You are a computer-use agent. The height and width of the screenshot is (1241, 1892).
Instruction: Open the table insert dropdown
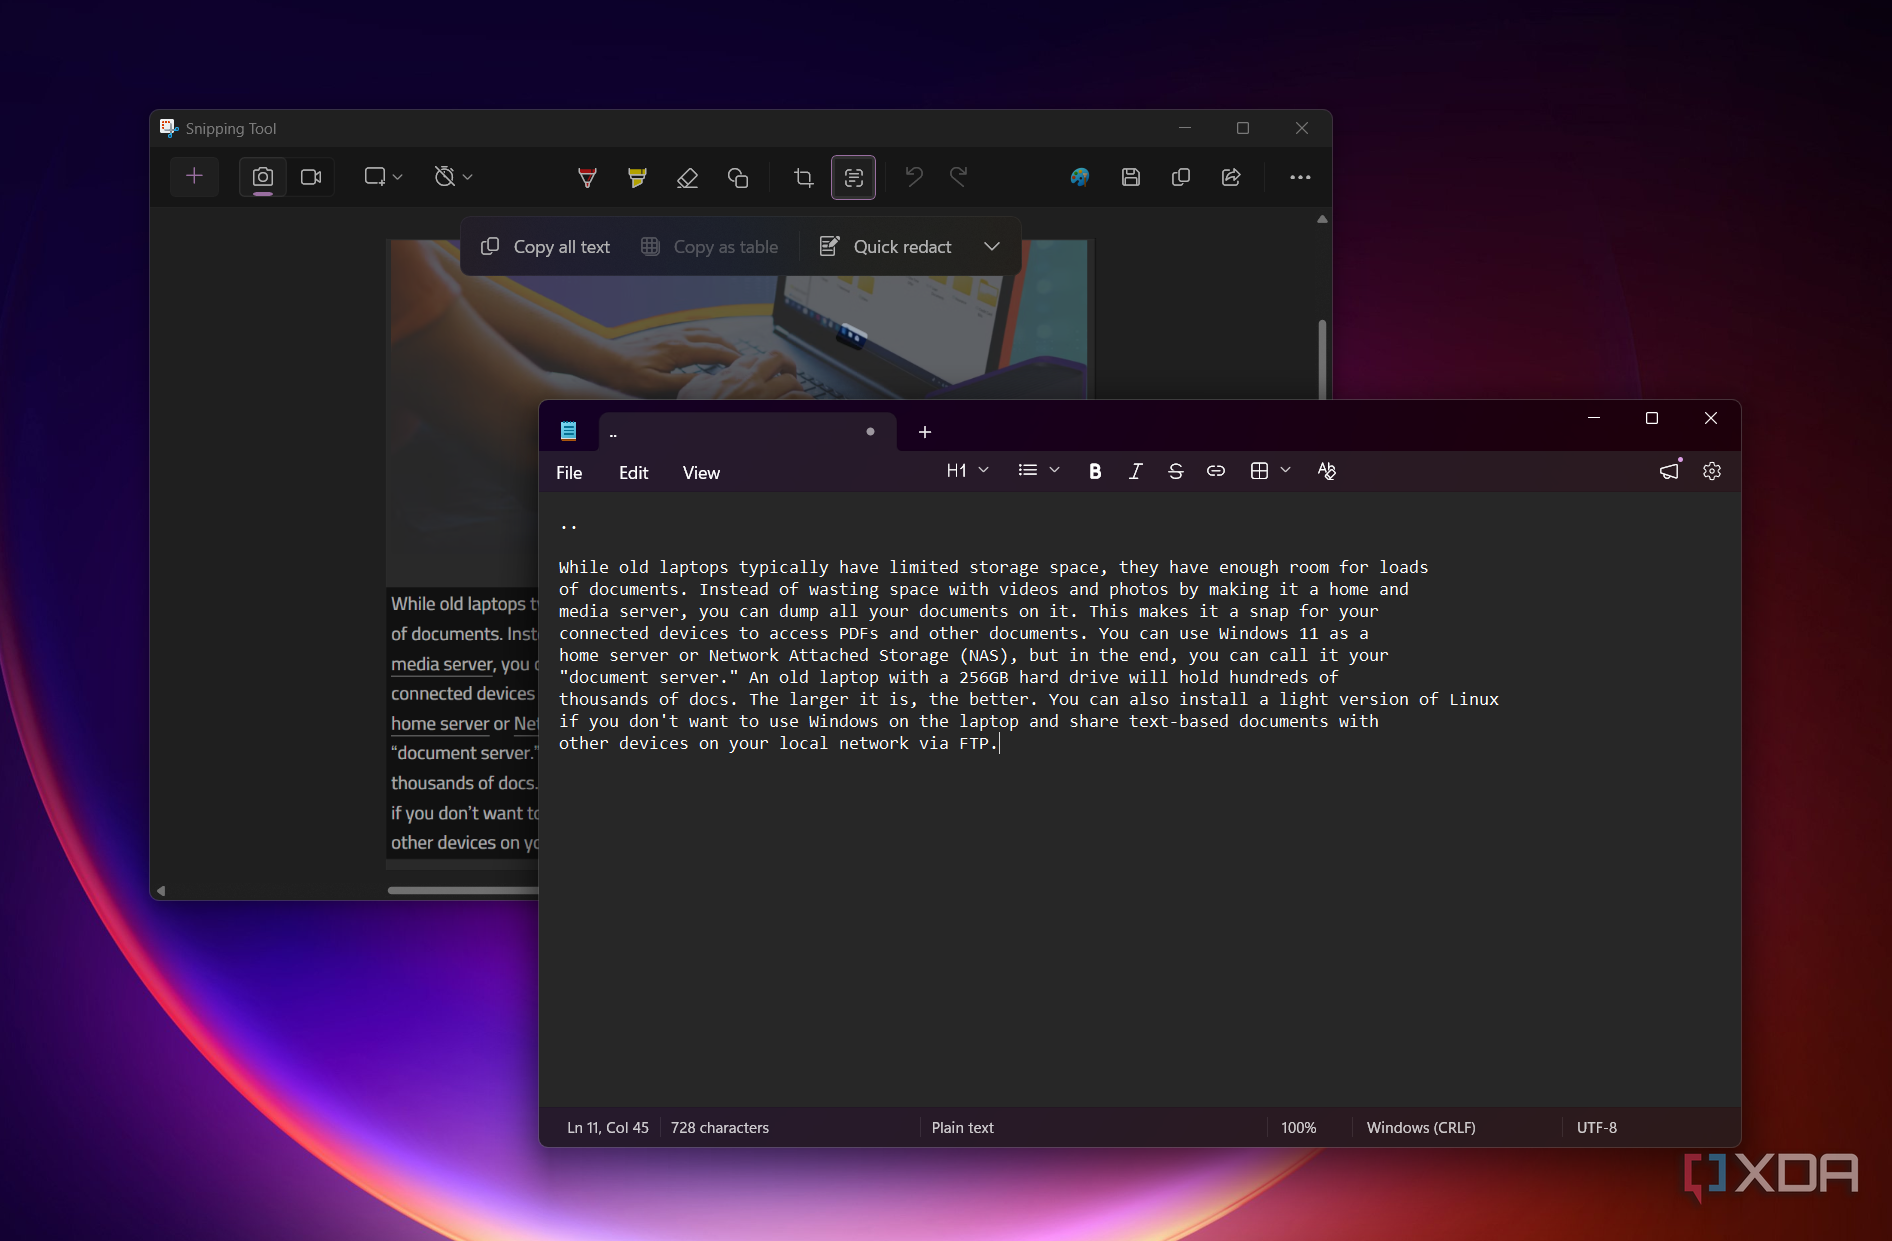coord(1270,471)
